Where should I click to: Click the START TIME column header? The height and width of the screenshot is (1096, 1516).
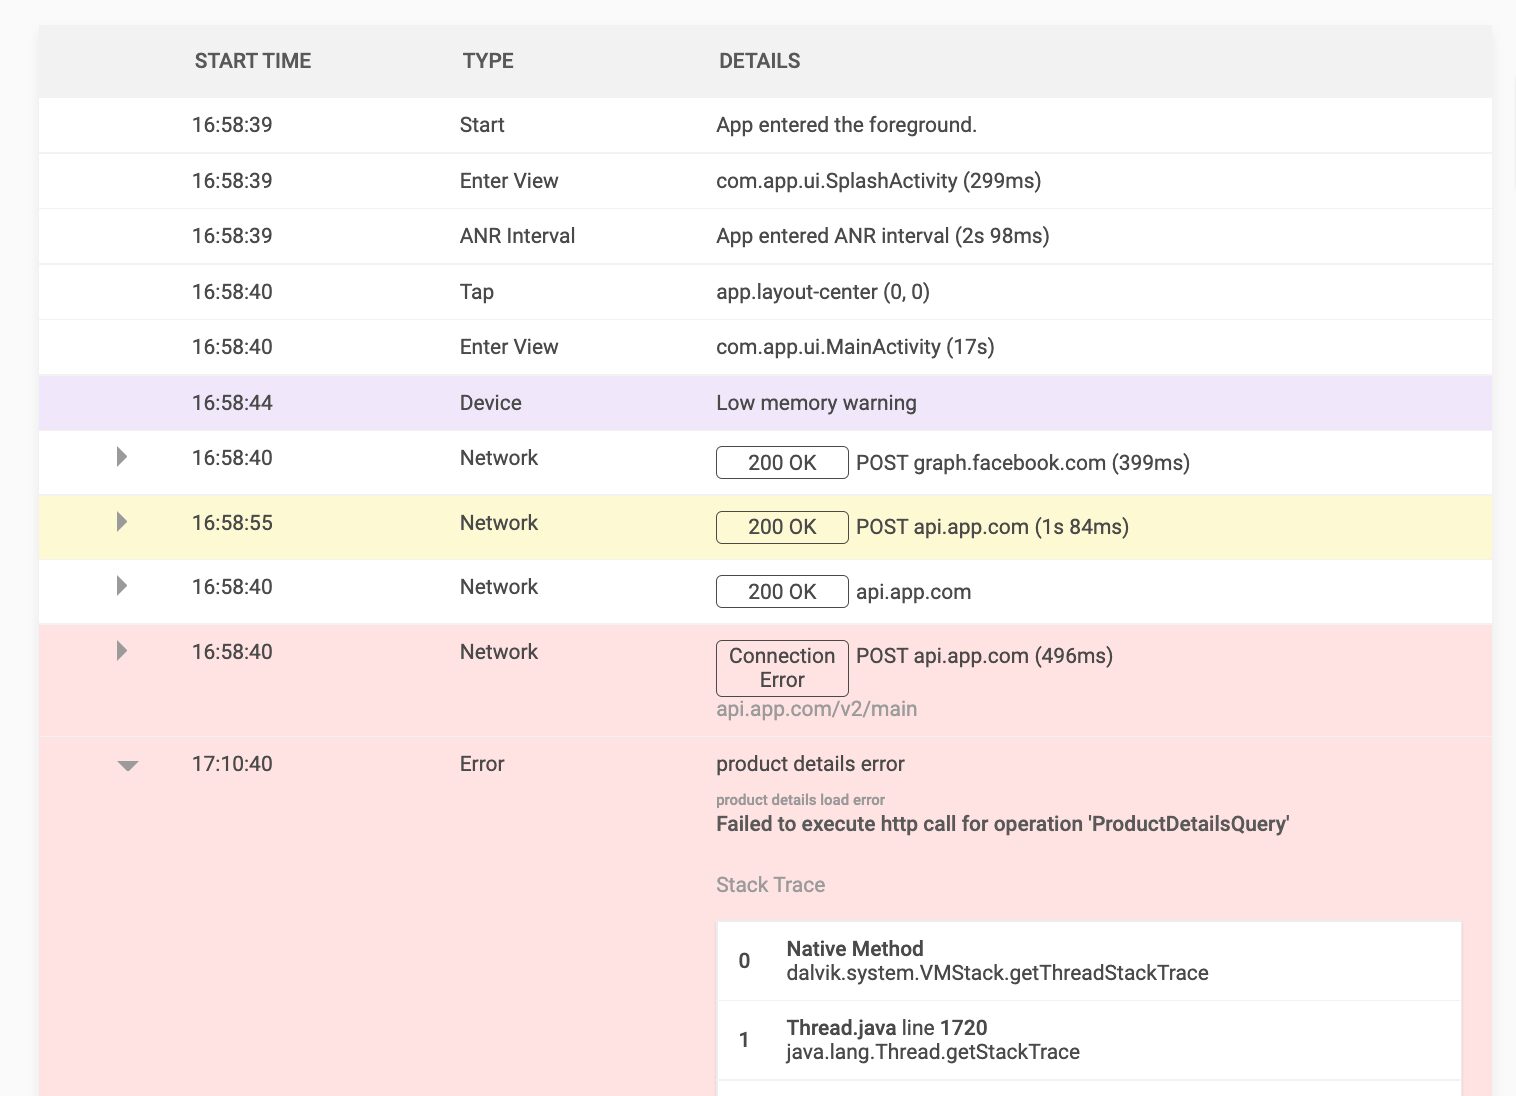pos(253,61)
